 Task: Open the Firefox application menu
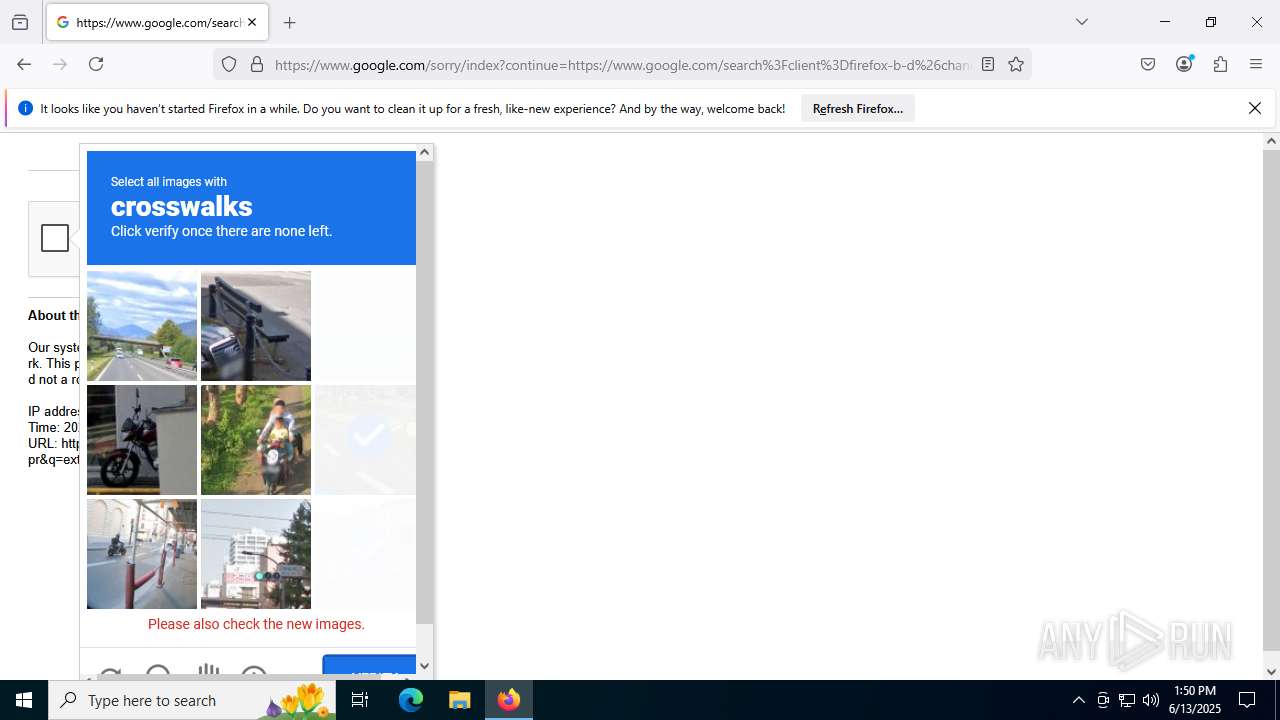pyautogui.click(x=1256, y=64)
